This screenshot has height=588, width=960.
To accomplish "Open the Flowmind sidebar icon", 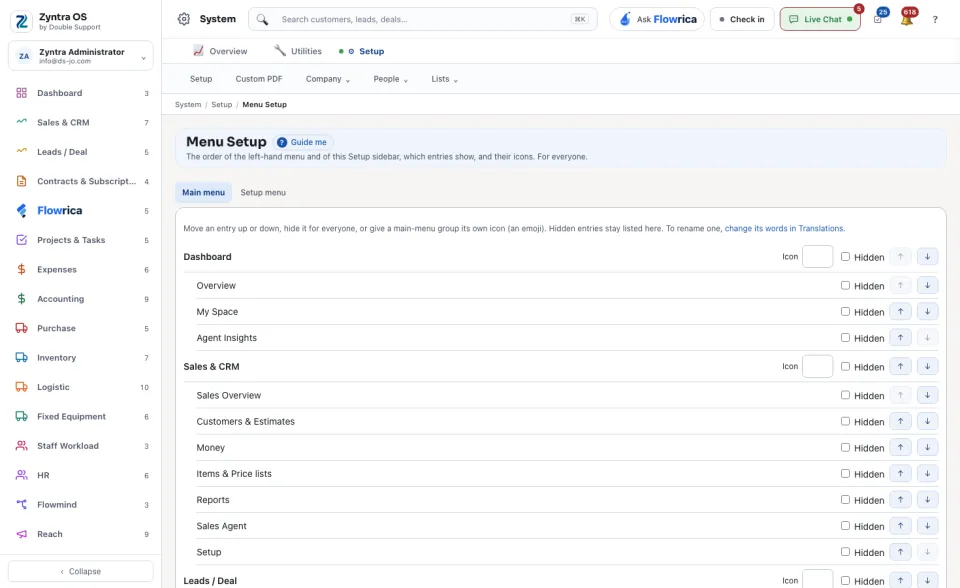I will 21,504.
